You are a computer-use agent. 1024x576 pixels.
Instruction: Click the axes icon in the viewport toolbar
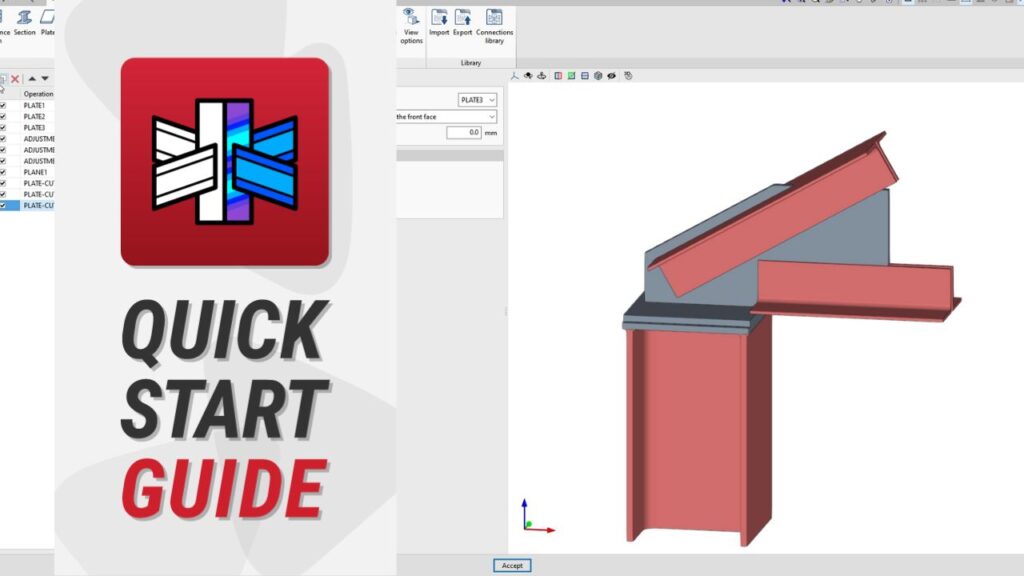(x=515, y=75)
